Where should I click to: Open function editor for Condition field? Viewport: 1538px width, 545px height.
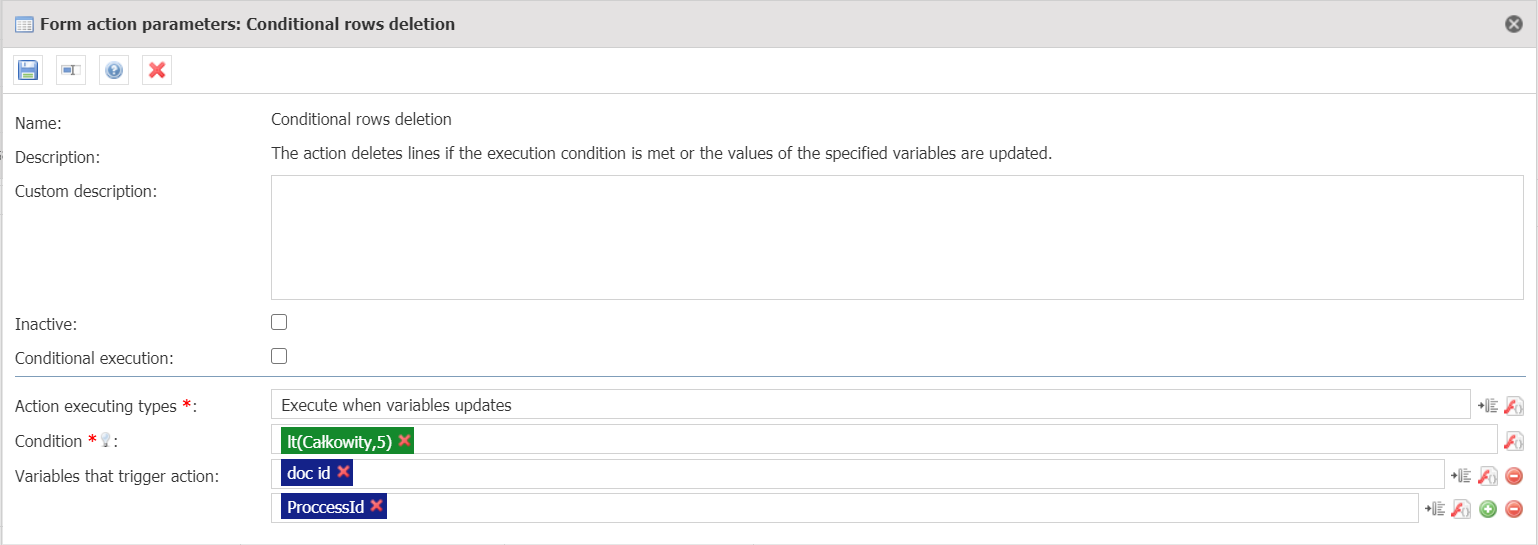[x=1514, y=441]
